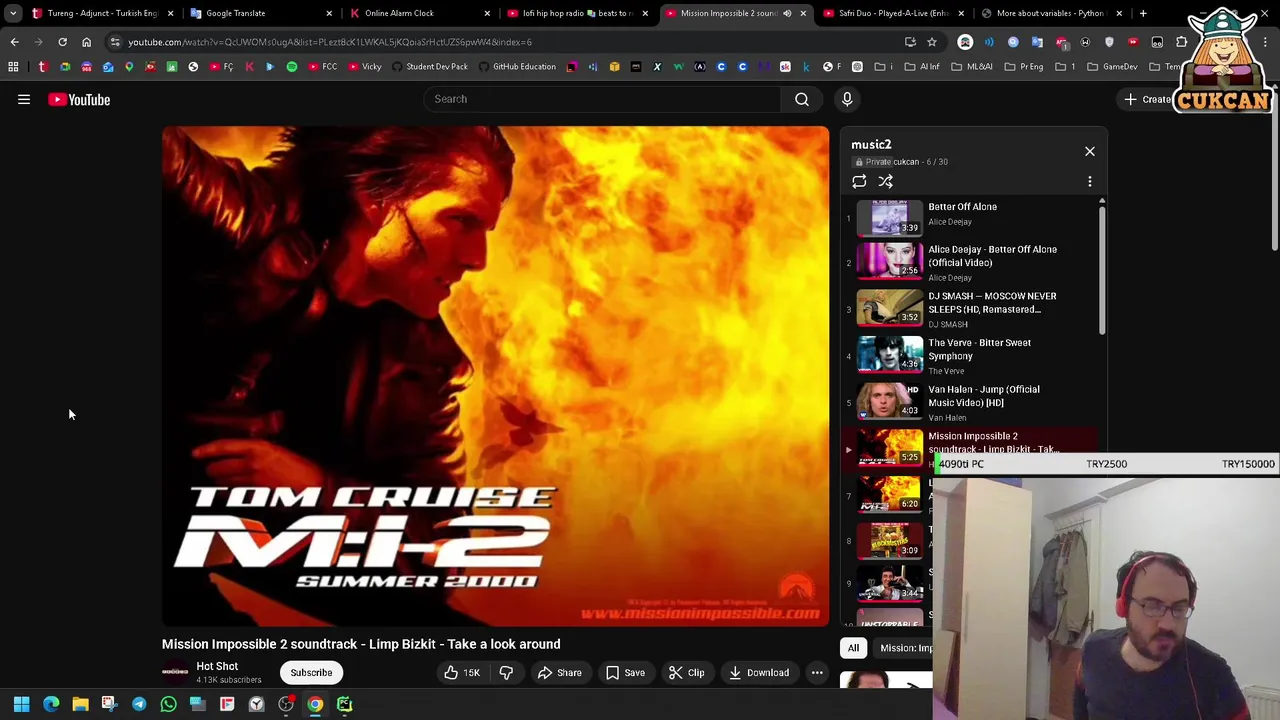
Task: Play DJ SMASH Moscow Never Sleeps
Action: point(970,309)
